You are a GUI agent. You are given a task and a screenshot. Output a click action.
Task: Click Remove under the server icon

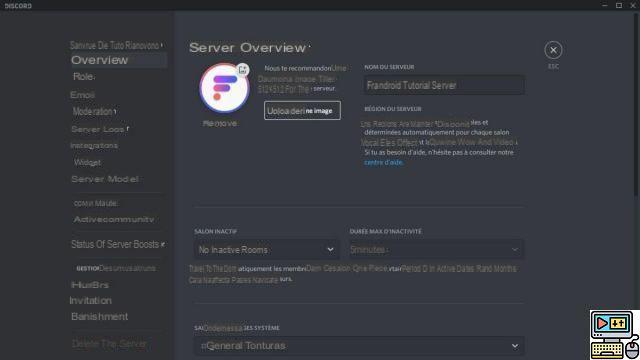(x=220, y=123)
